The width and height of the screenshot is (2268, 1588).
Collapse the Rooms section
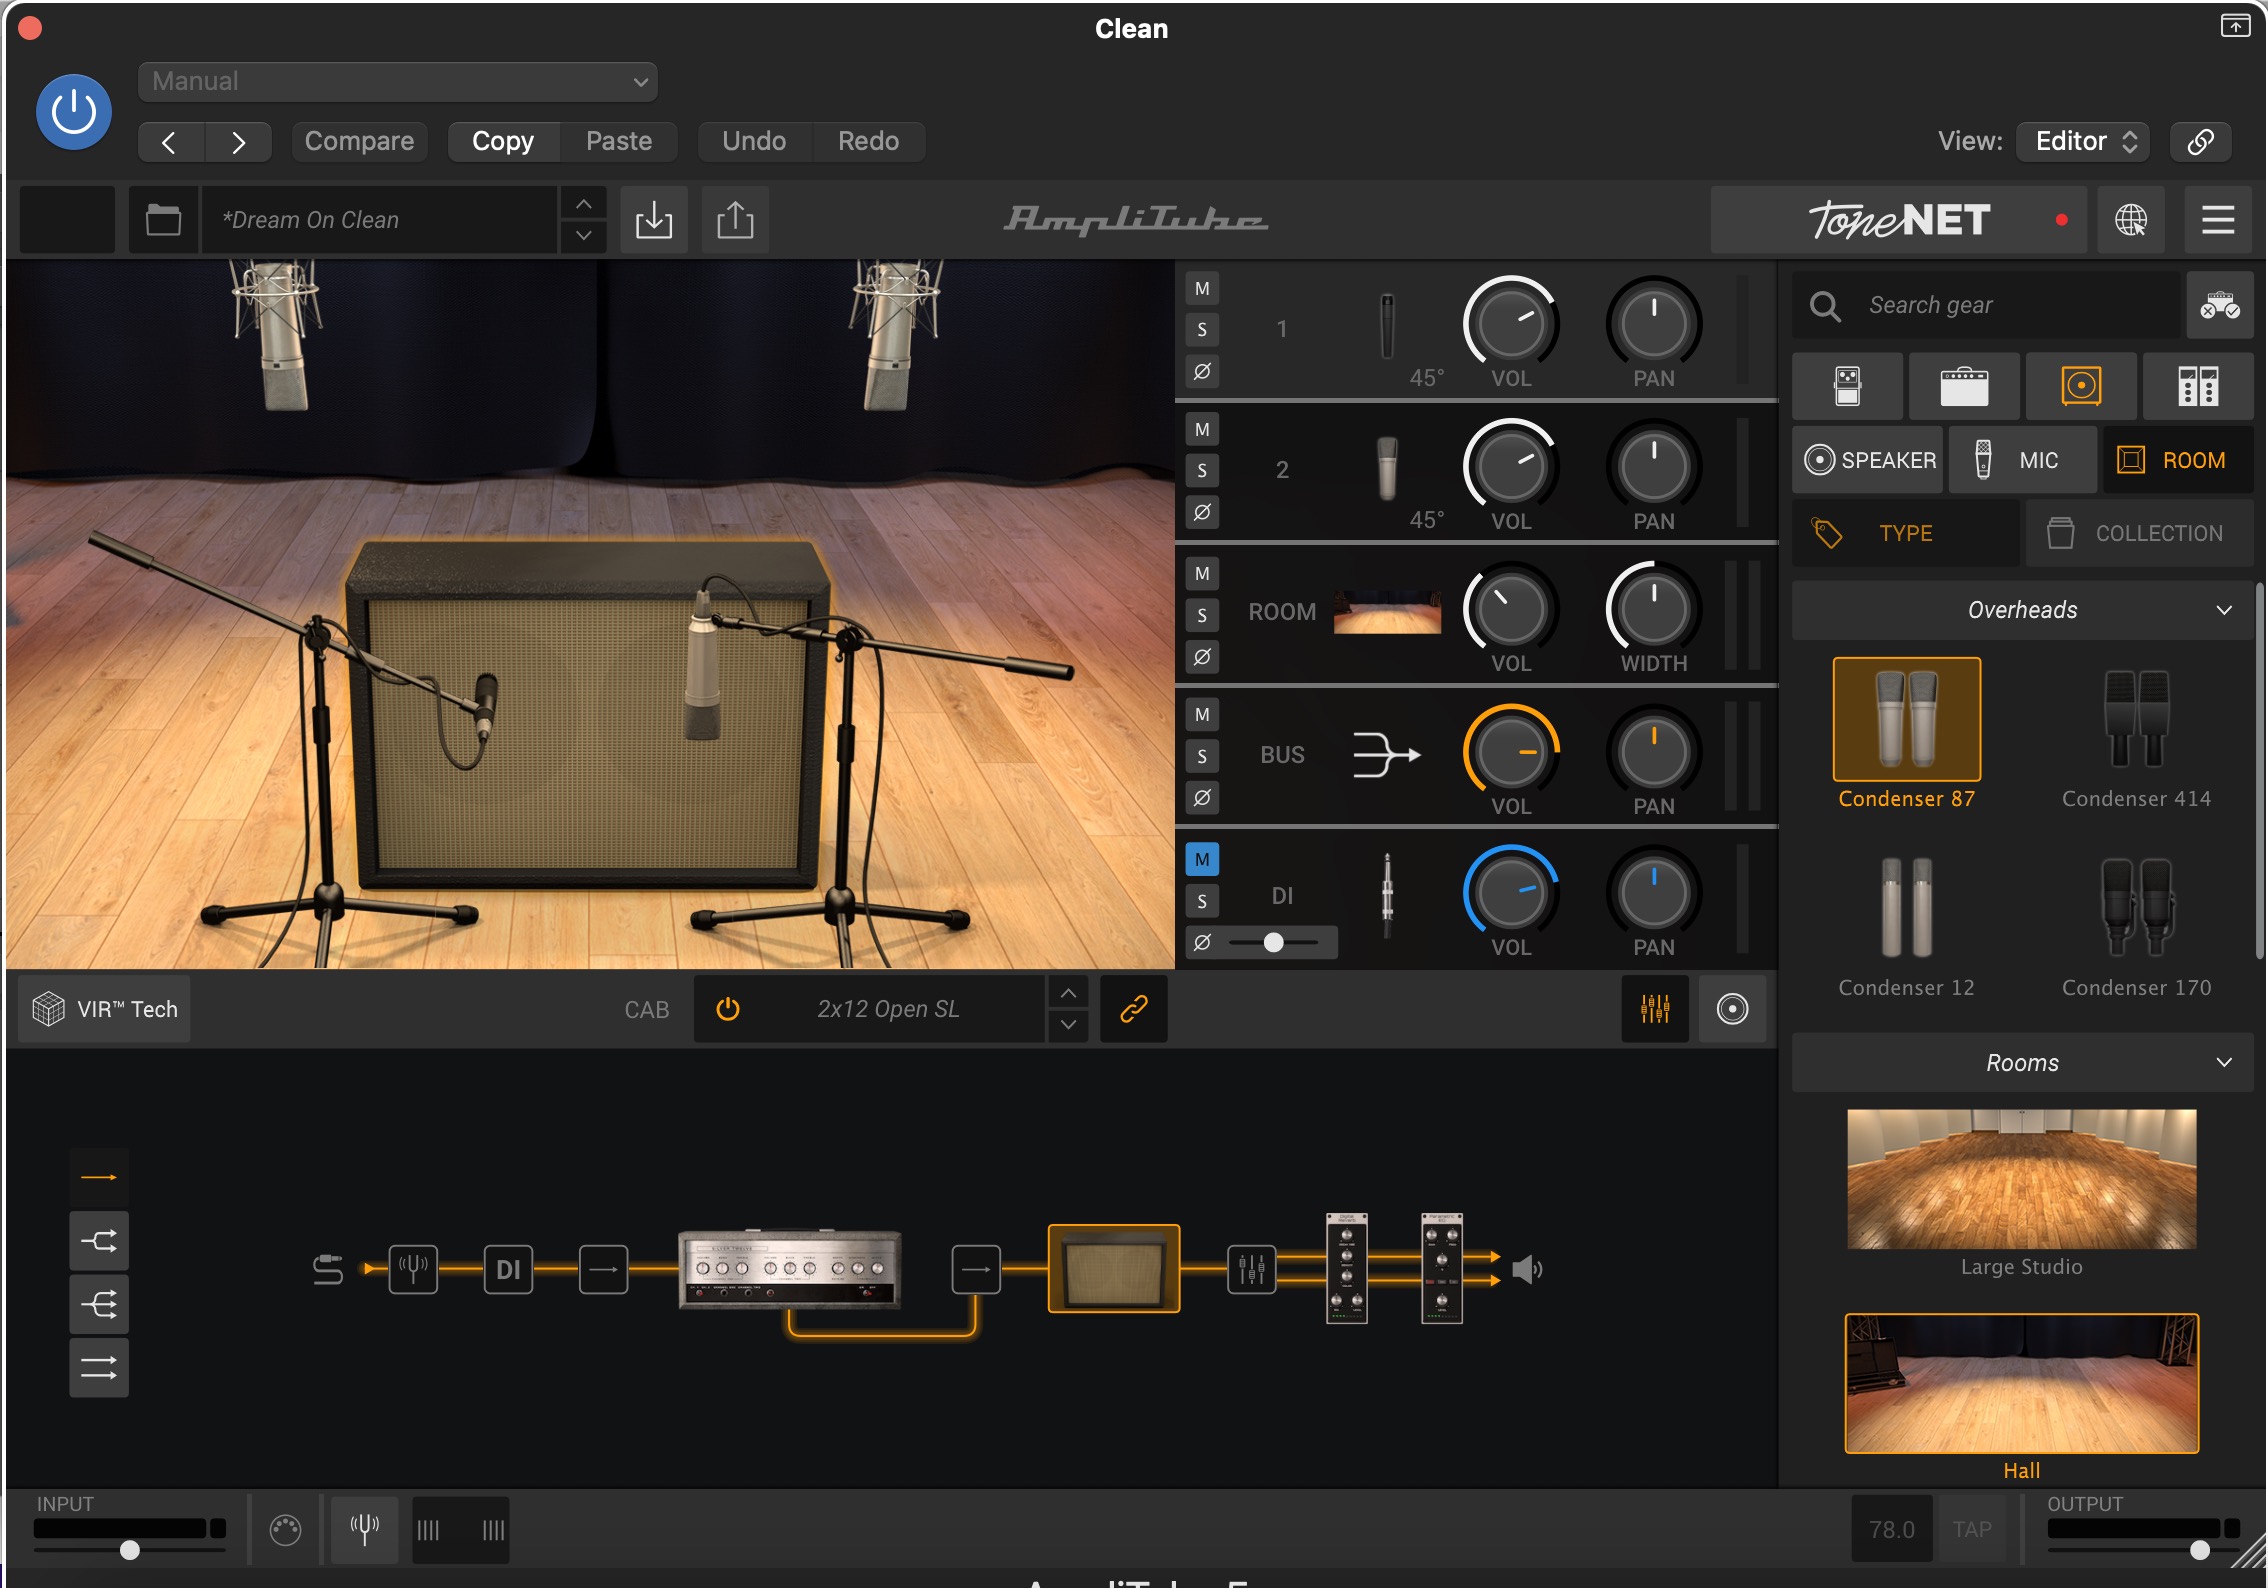(2022, 1063)
